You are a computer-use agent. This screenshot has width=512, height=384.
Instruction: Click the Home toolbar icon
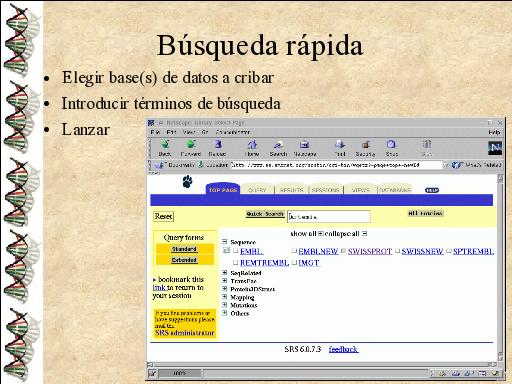[252, 144]
